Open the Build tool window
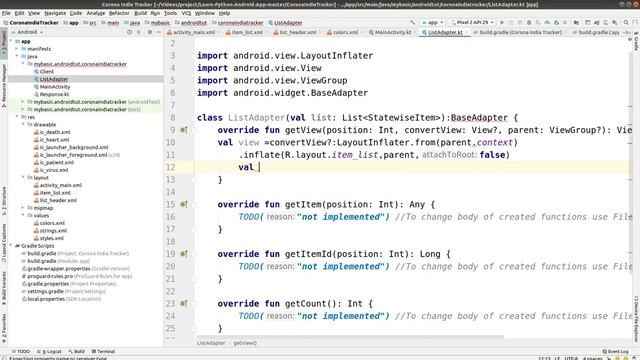The width and height of the screenshot is (640, 360). 77,351
